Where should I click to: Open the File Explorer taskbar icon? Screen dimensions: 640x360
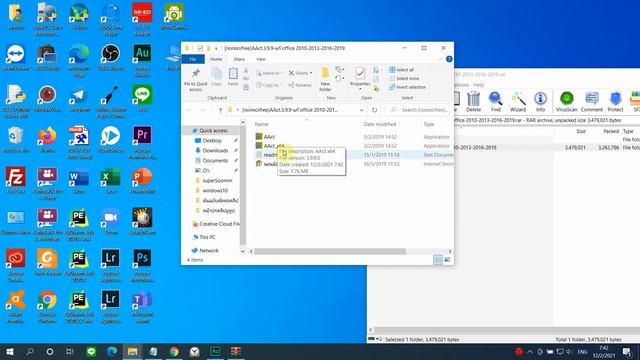point(132,351)
